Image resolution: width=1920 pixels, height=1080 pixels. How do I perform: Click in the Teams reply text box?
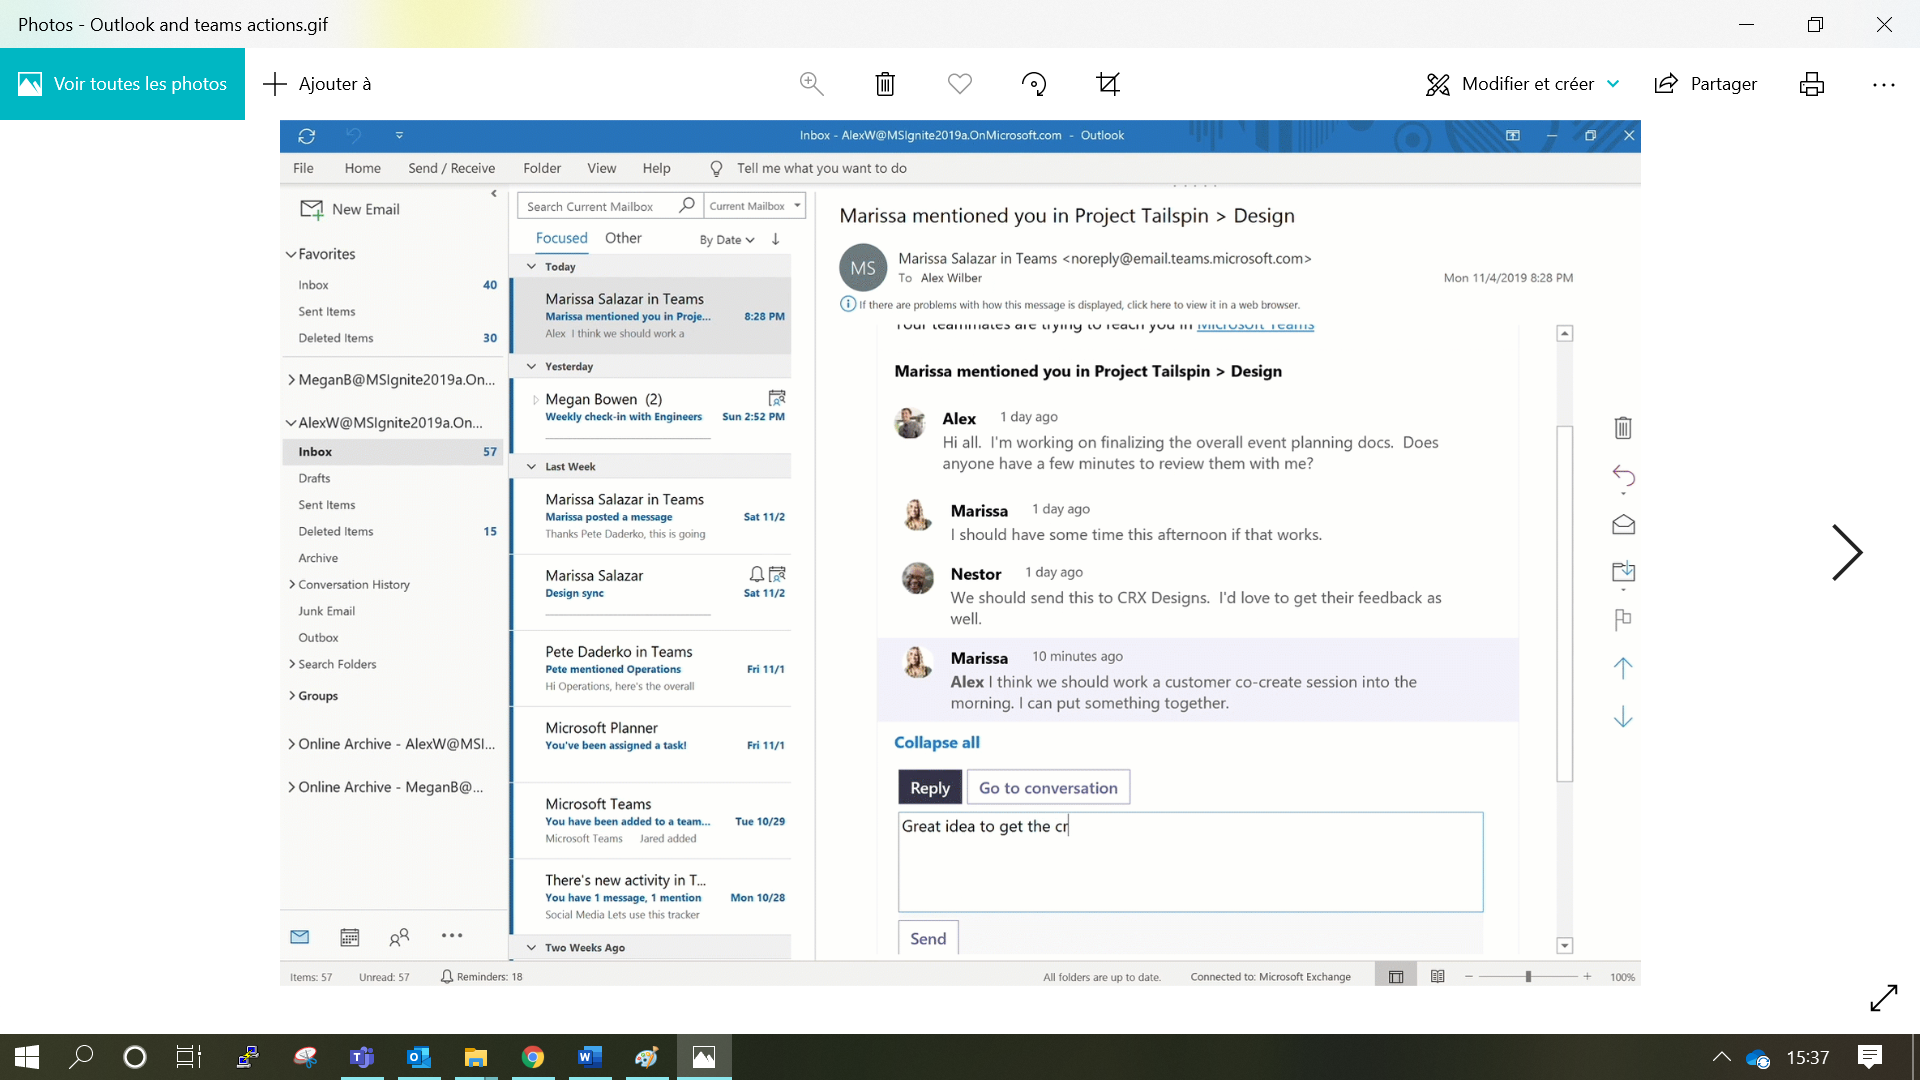(1190, 862)
